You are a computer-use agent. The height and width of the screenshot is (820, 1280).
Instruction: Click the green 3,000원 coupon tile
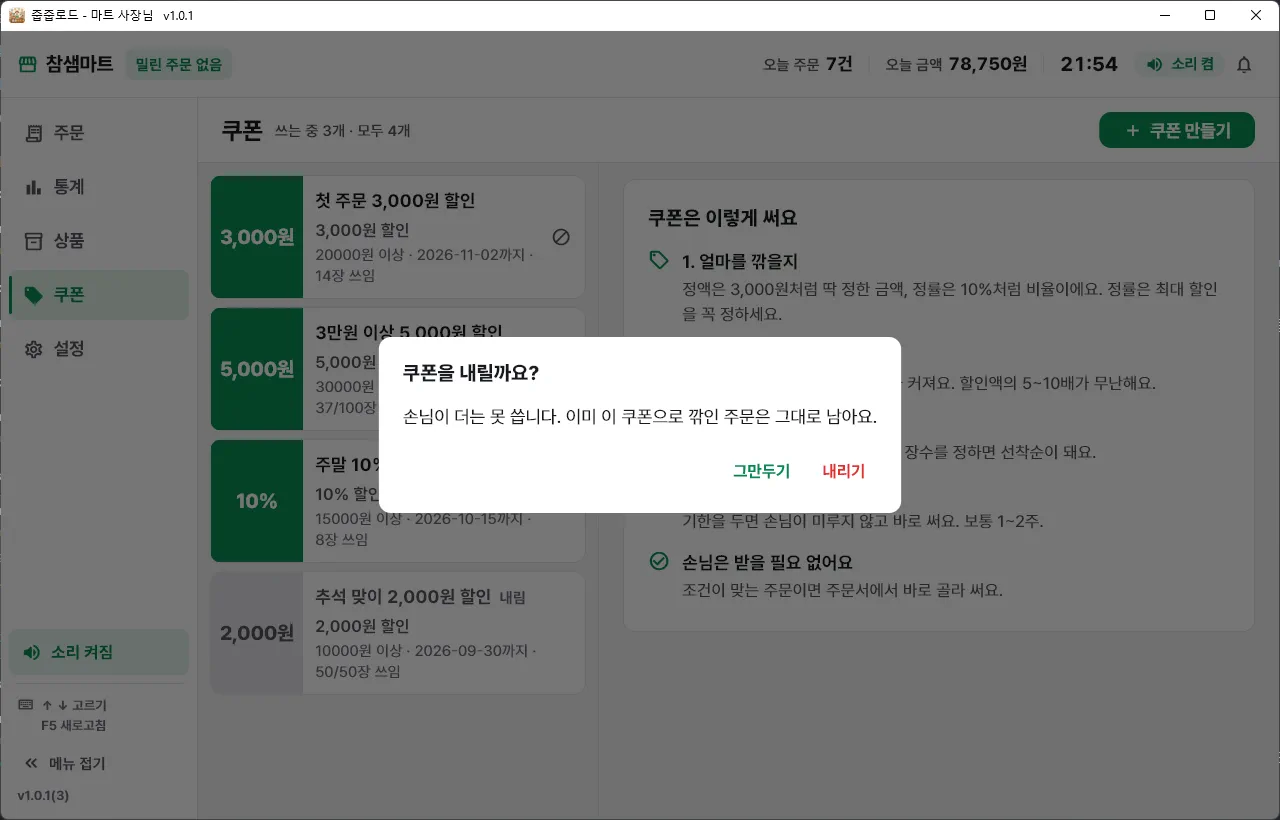click(x=257, y=237)
